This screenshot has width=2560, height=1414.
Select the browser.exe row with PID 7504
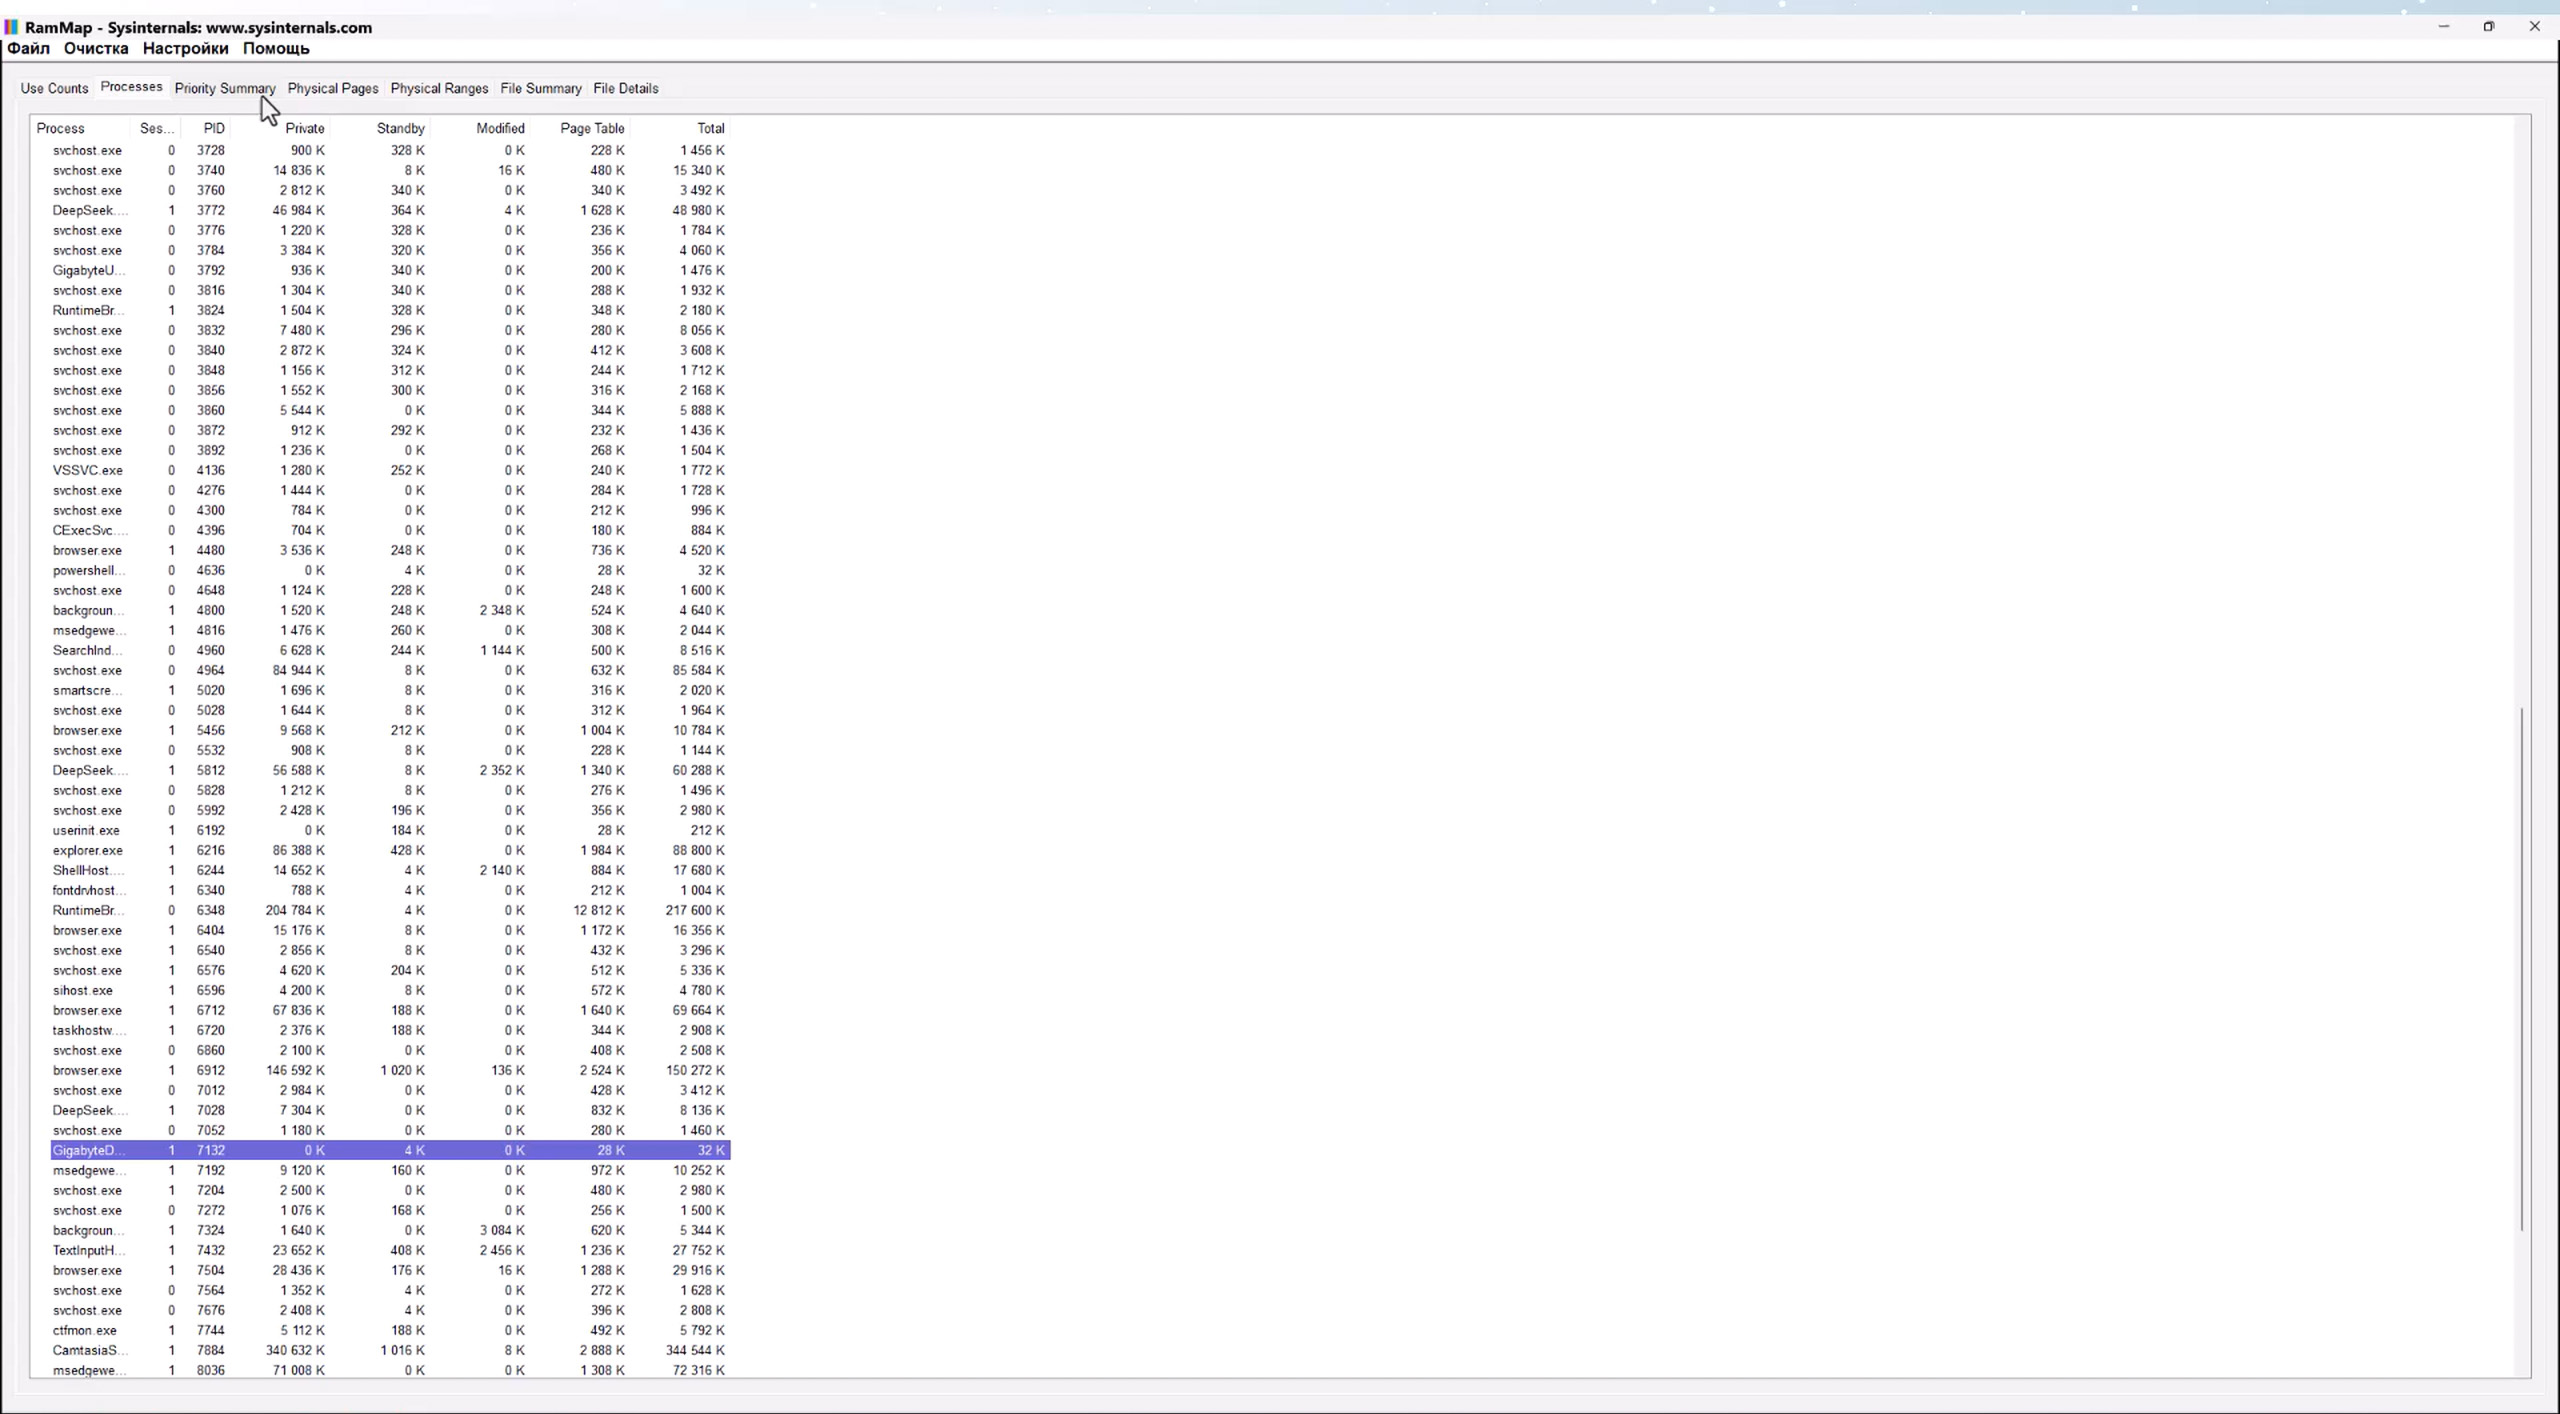390,1270
